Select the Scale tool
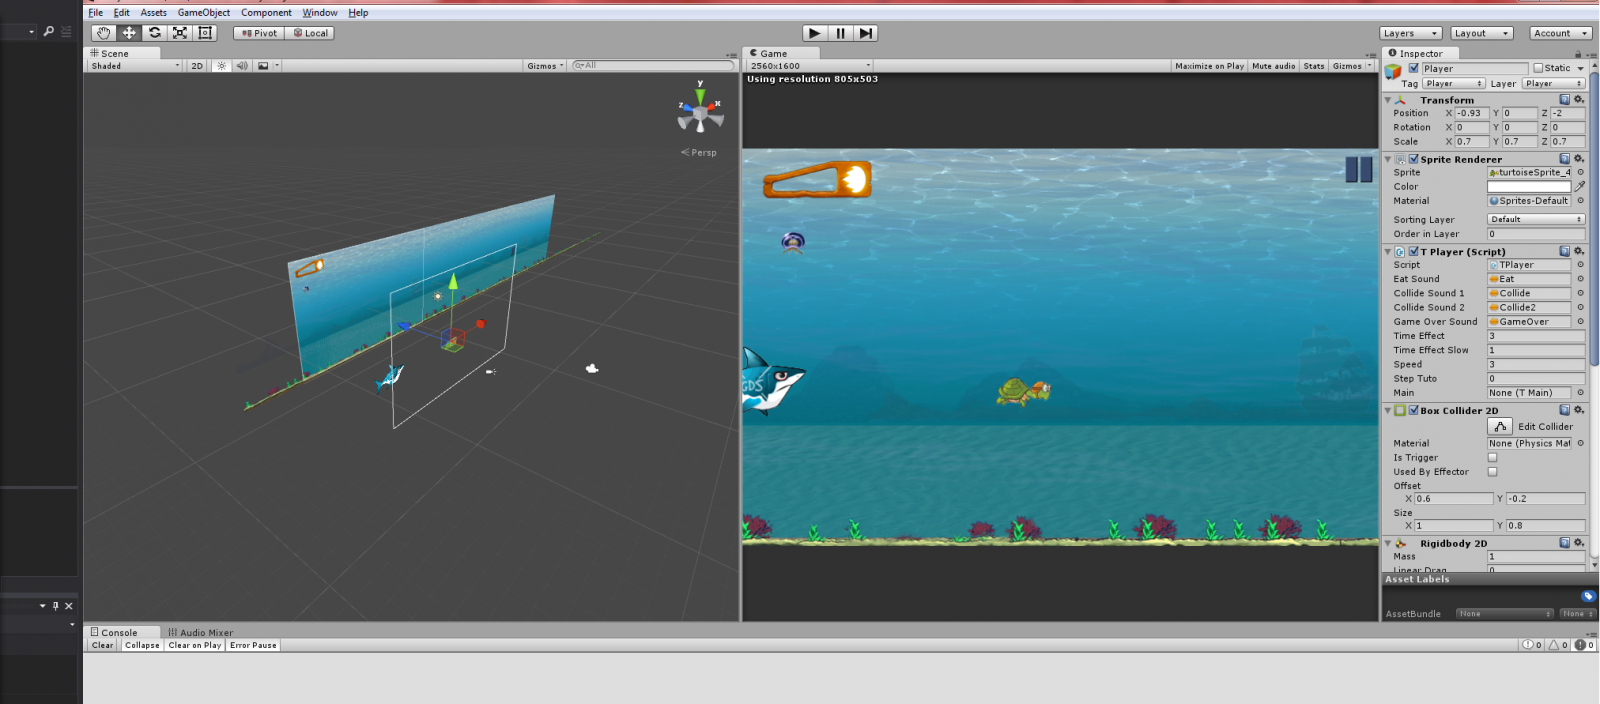1600x704 pixels. point(180,33)
